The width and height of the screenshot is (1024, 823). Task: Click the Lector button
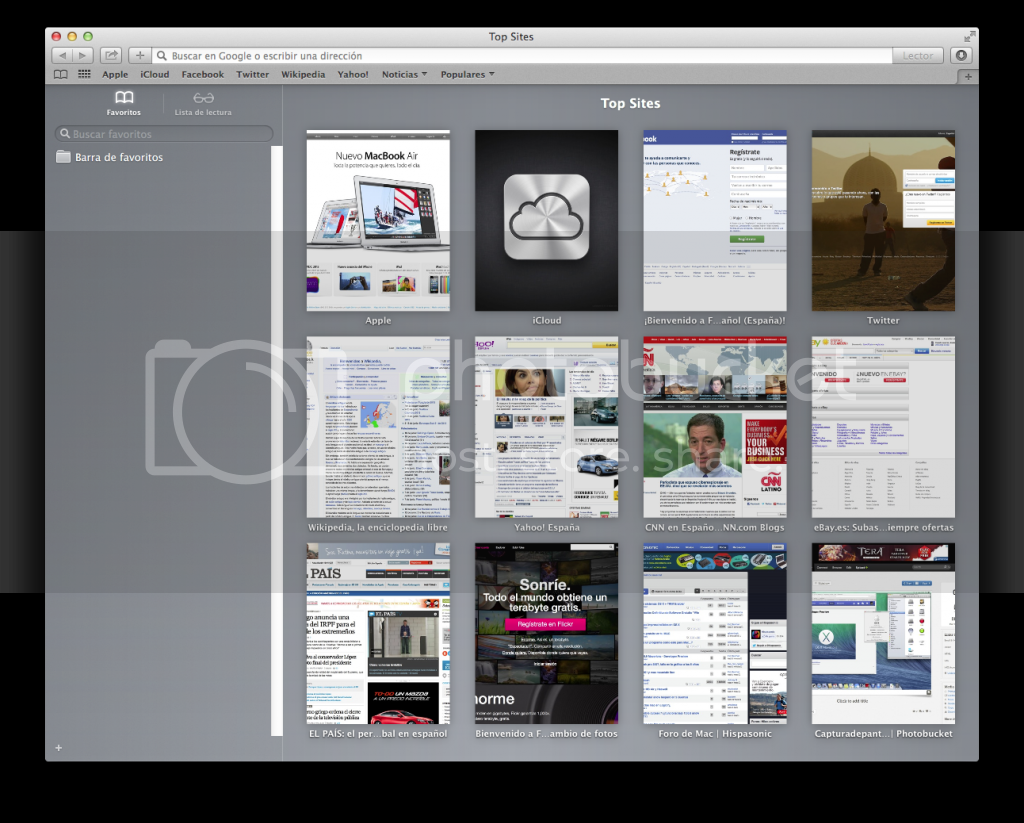(918, 56)
